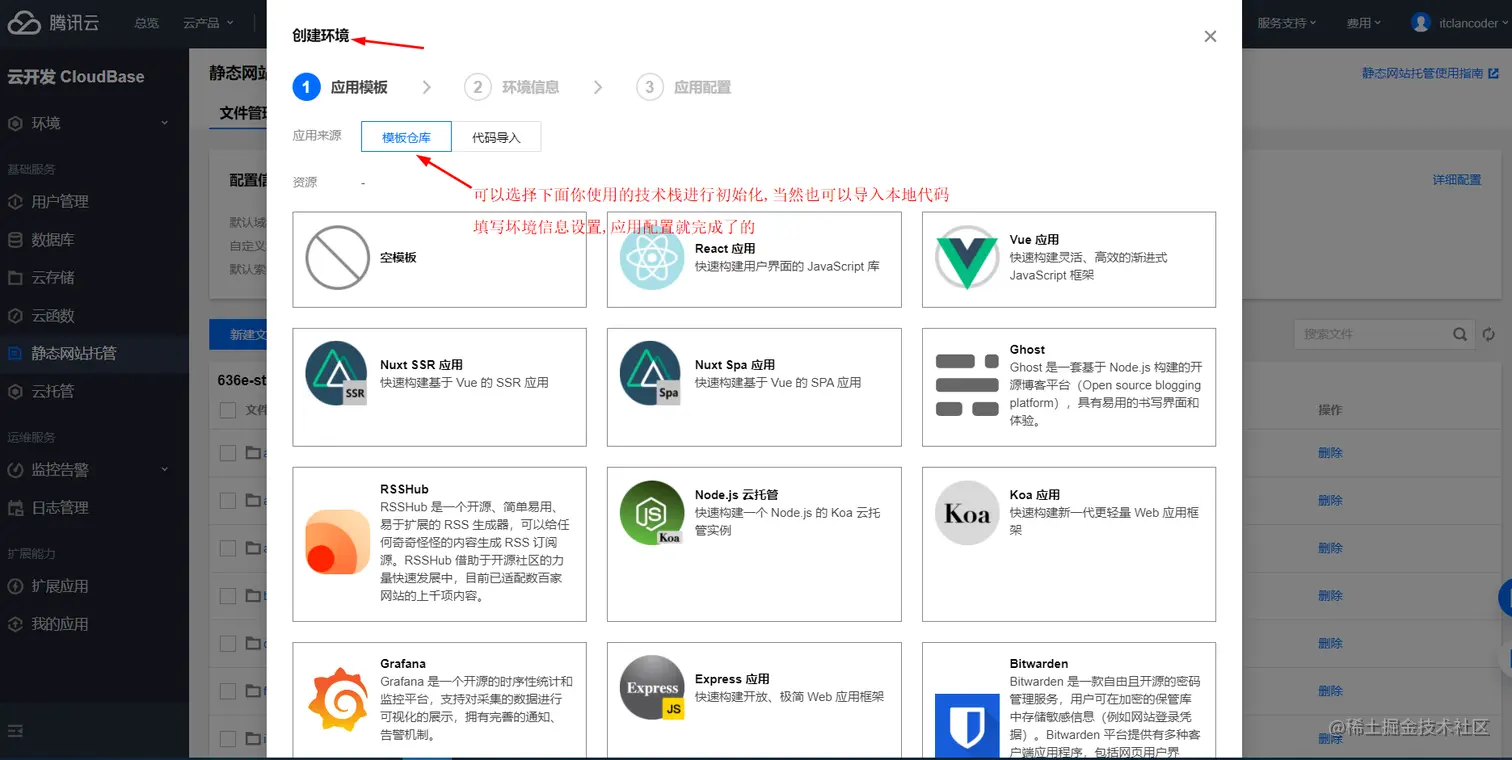Go to step 2 环境信息

point(512,87)
